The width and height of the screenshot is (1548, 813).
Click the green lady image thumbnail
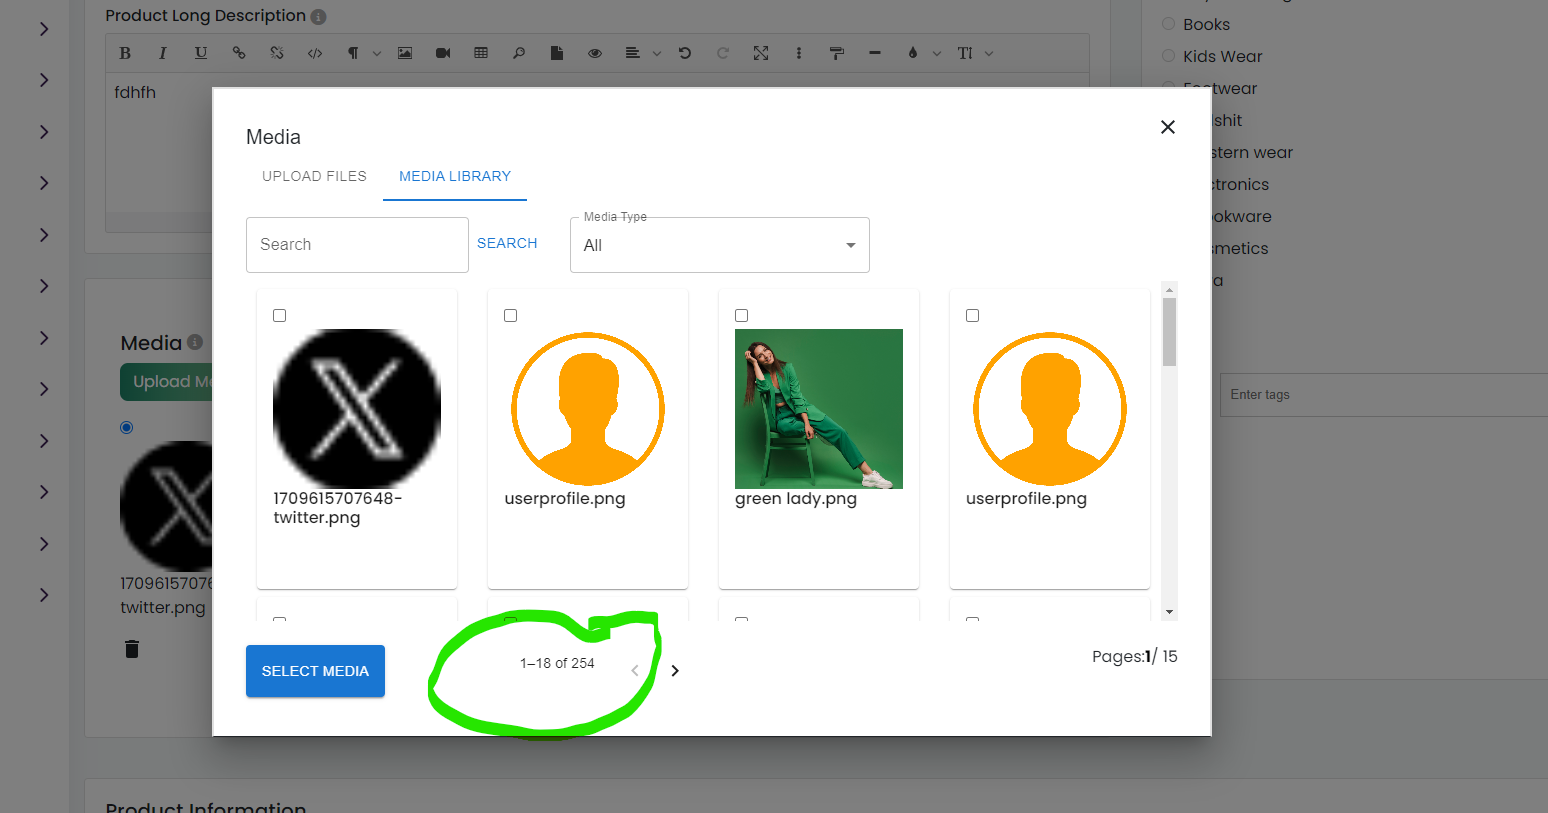819,409
